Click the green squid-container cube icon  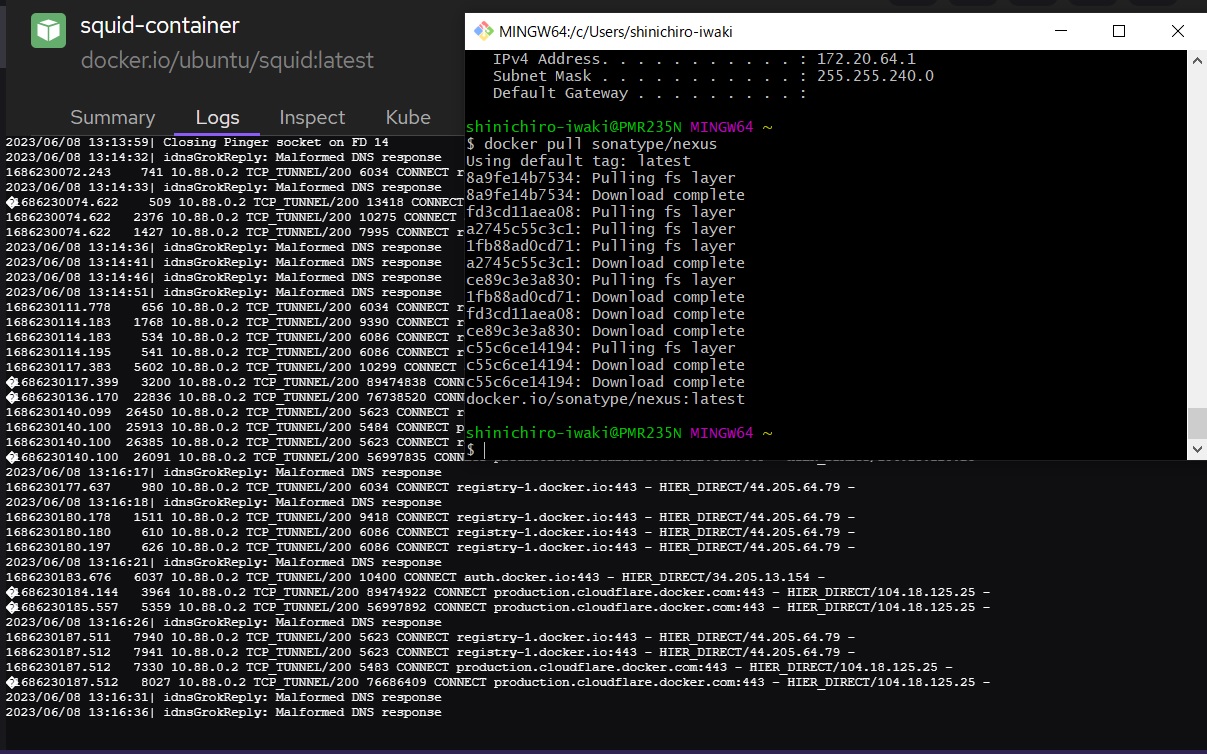click(48, 30)
